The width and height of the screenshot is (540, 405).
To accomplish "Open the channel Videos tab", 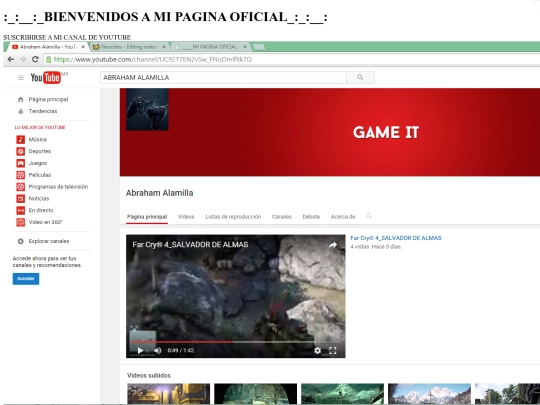I will point(186,217).
